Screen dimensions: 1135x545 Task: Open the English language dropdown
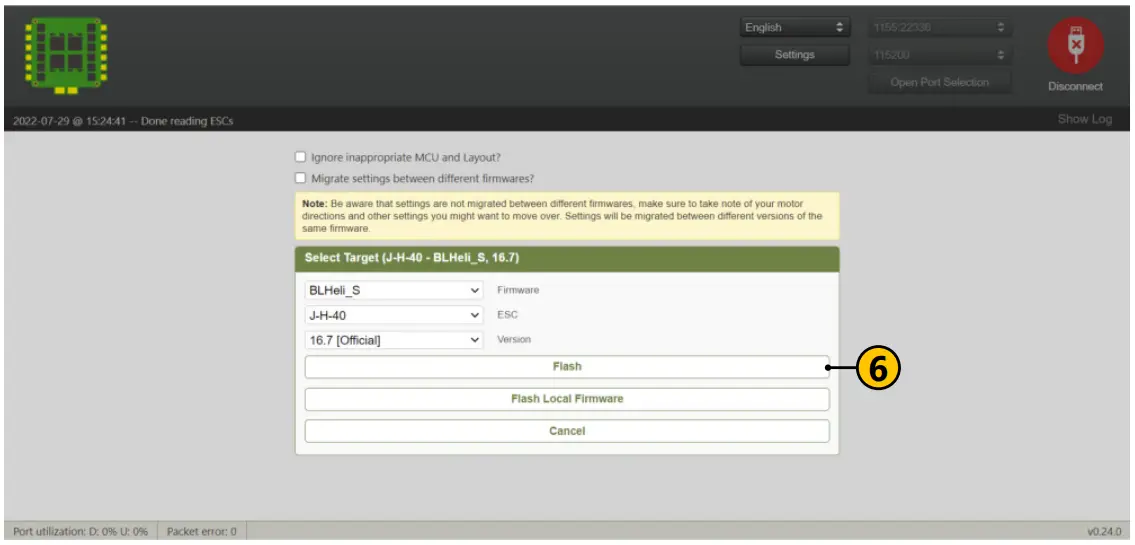pos(794,28)
